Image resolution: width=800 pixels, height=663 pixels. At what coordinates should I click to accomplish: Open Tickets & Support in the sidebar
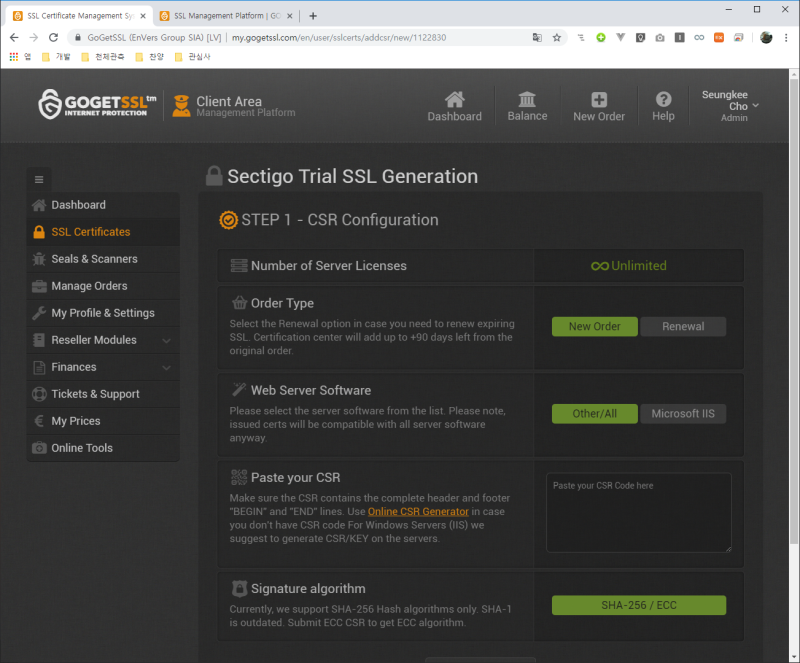point(103,395)
